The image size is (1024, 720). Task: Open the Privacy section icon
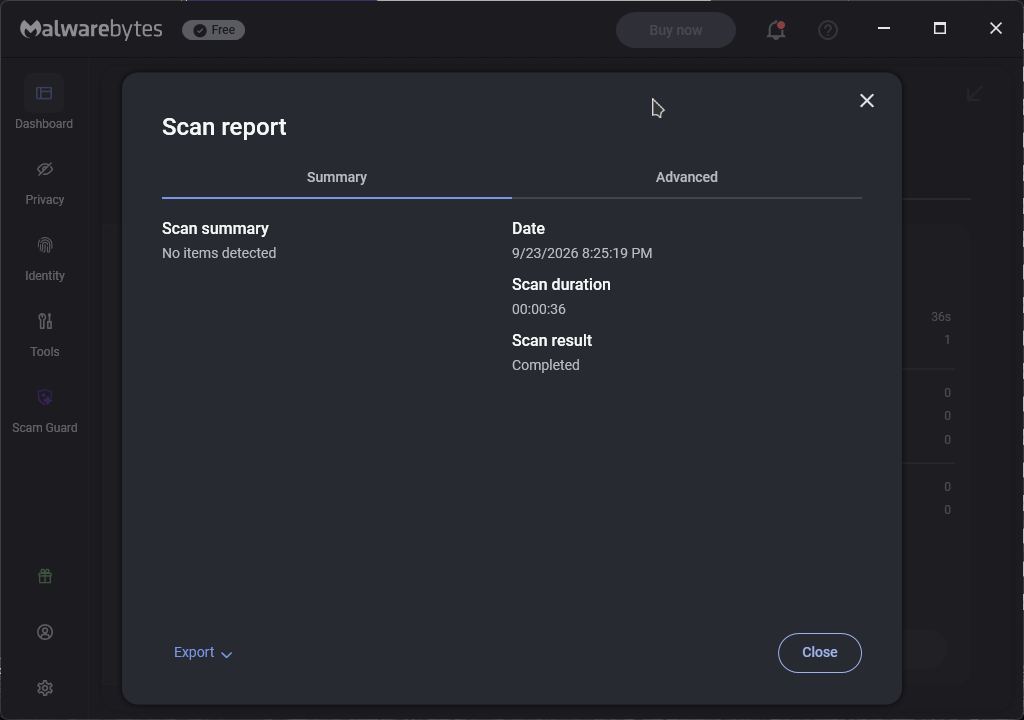[x=44, y=169]
